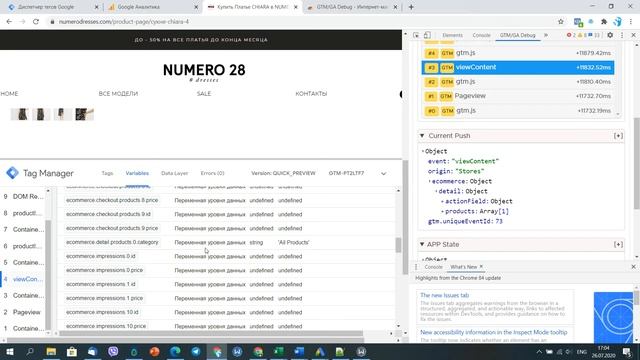
Task: Open the Variables tab in Tag Manager
Action: [x=137, y=173]
